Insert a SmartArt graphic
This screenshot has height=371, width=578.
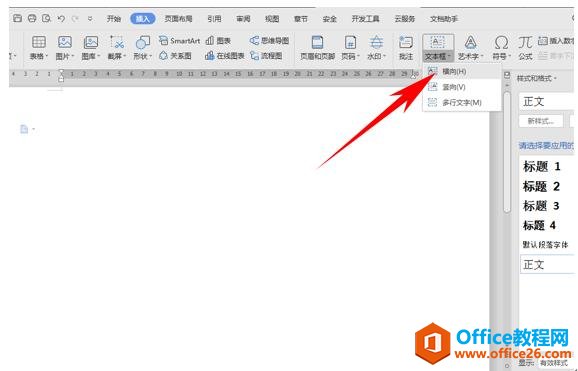coord(179,41)
